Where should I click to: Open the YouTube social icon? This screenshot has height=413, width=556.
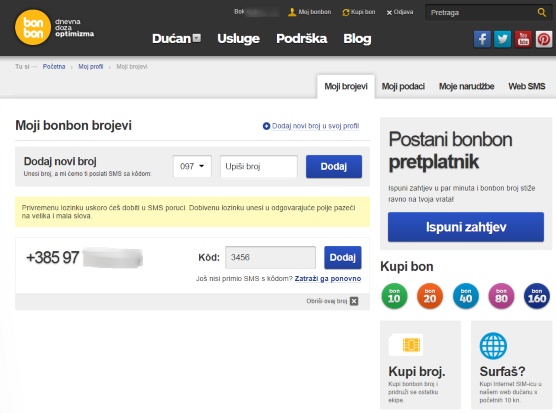523,39
